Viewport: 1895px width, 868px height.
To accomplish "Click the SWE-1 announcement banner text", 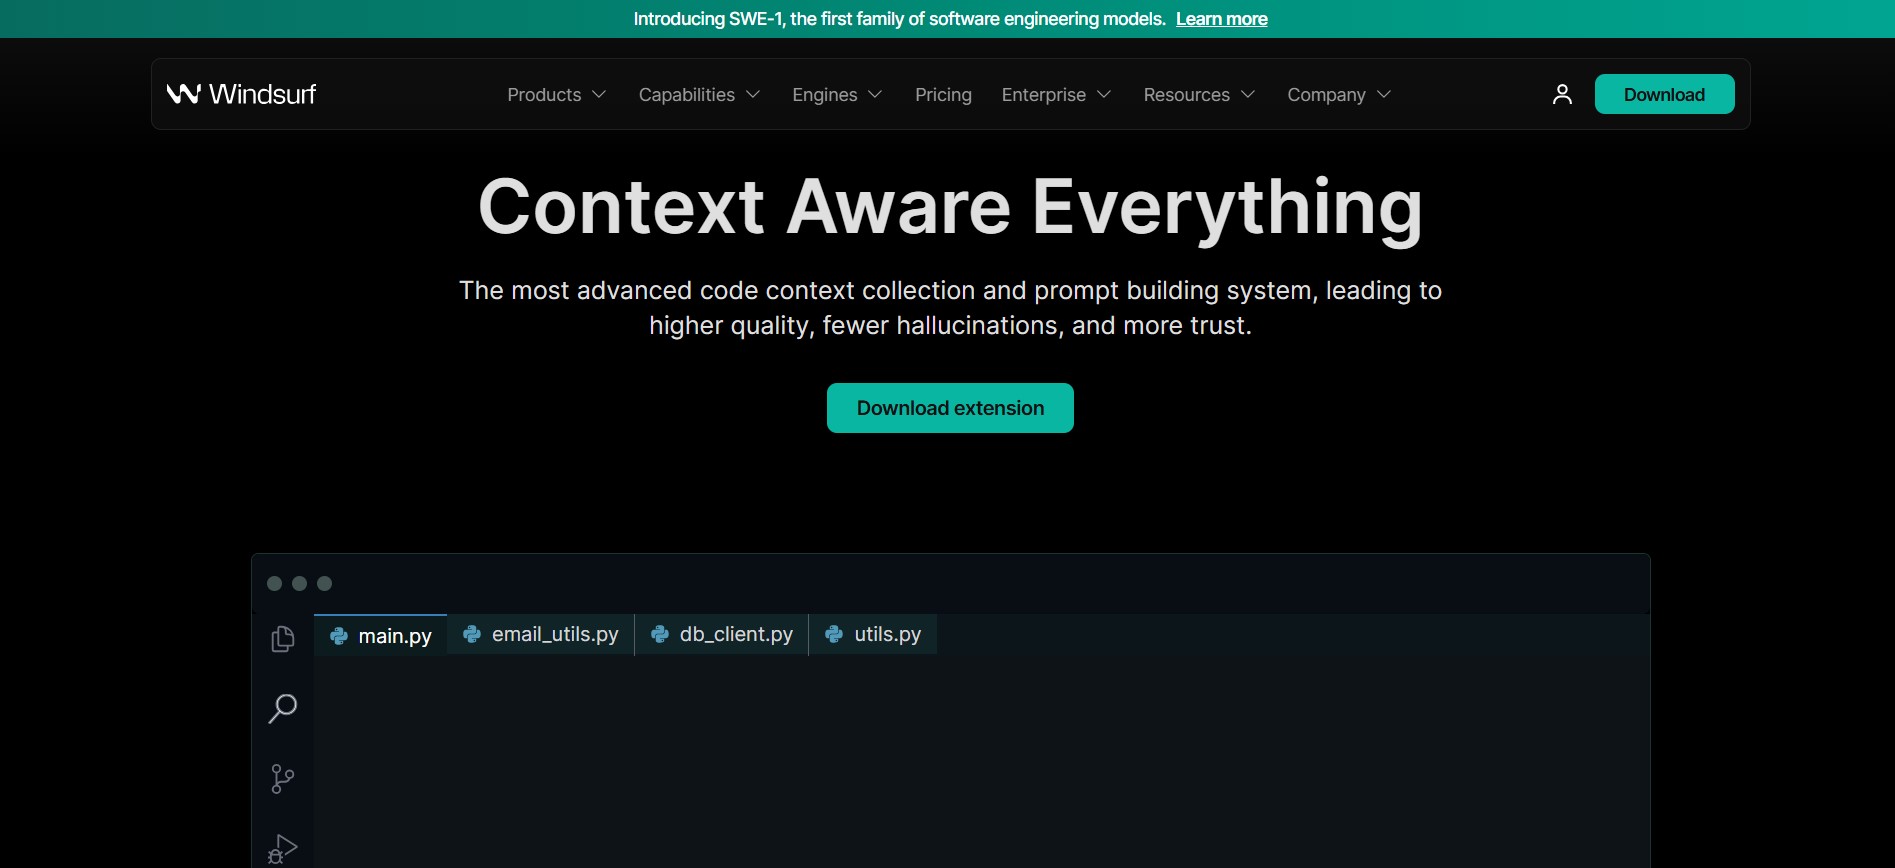I will tap(899, 19).
